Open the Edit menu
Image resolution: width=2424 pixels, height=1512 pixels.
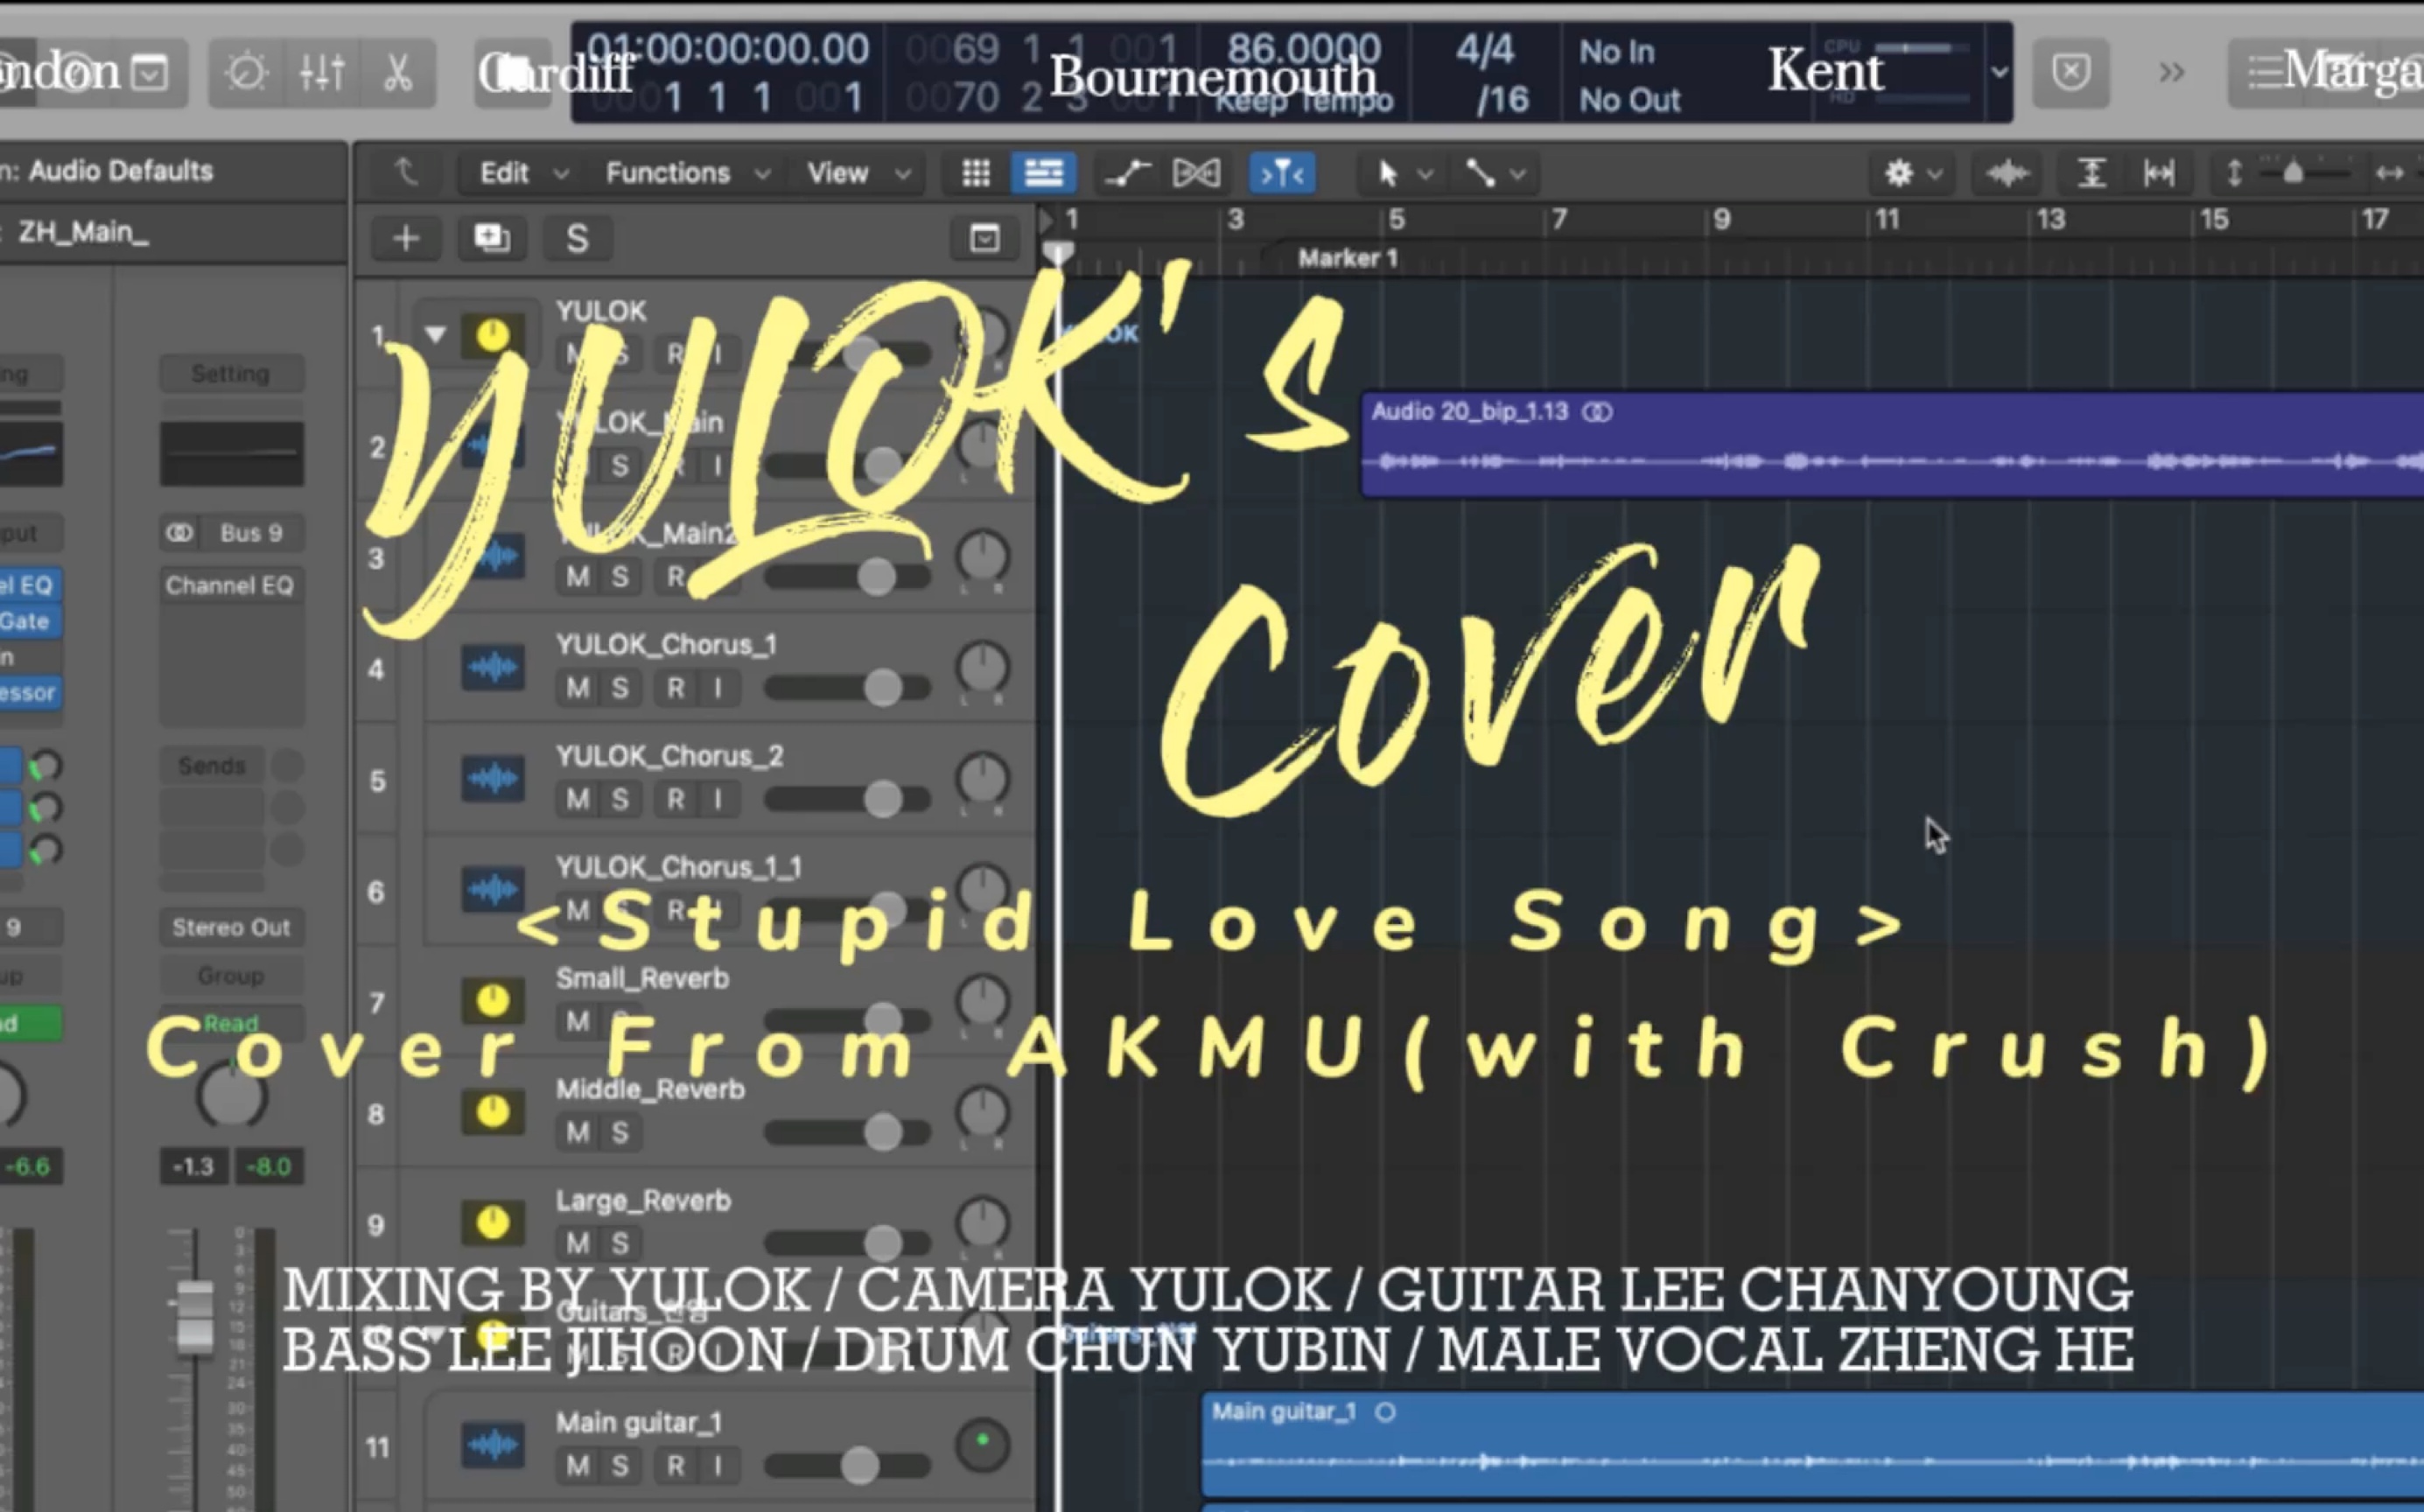[x=523, y=173]
